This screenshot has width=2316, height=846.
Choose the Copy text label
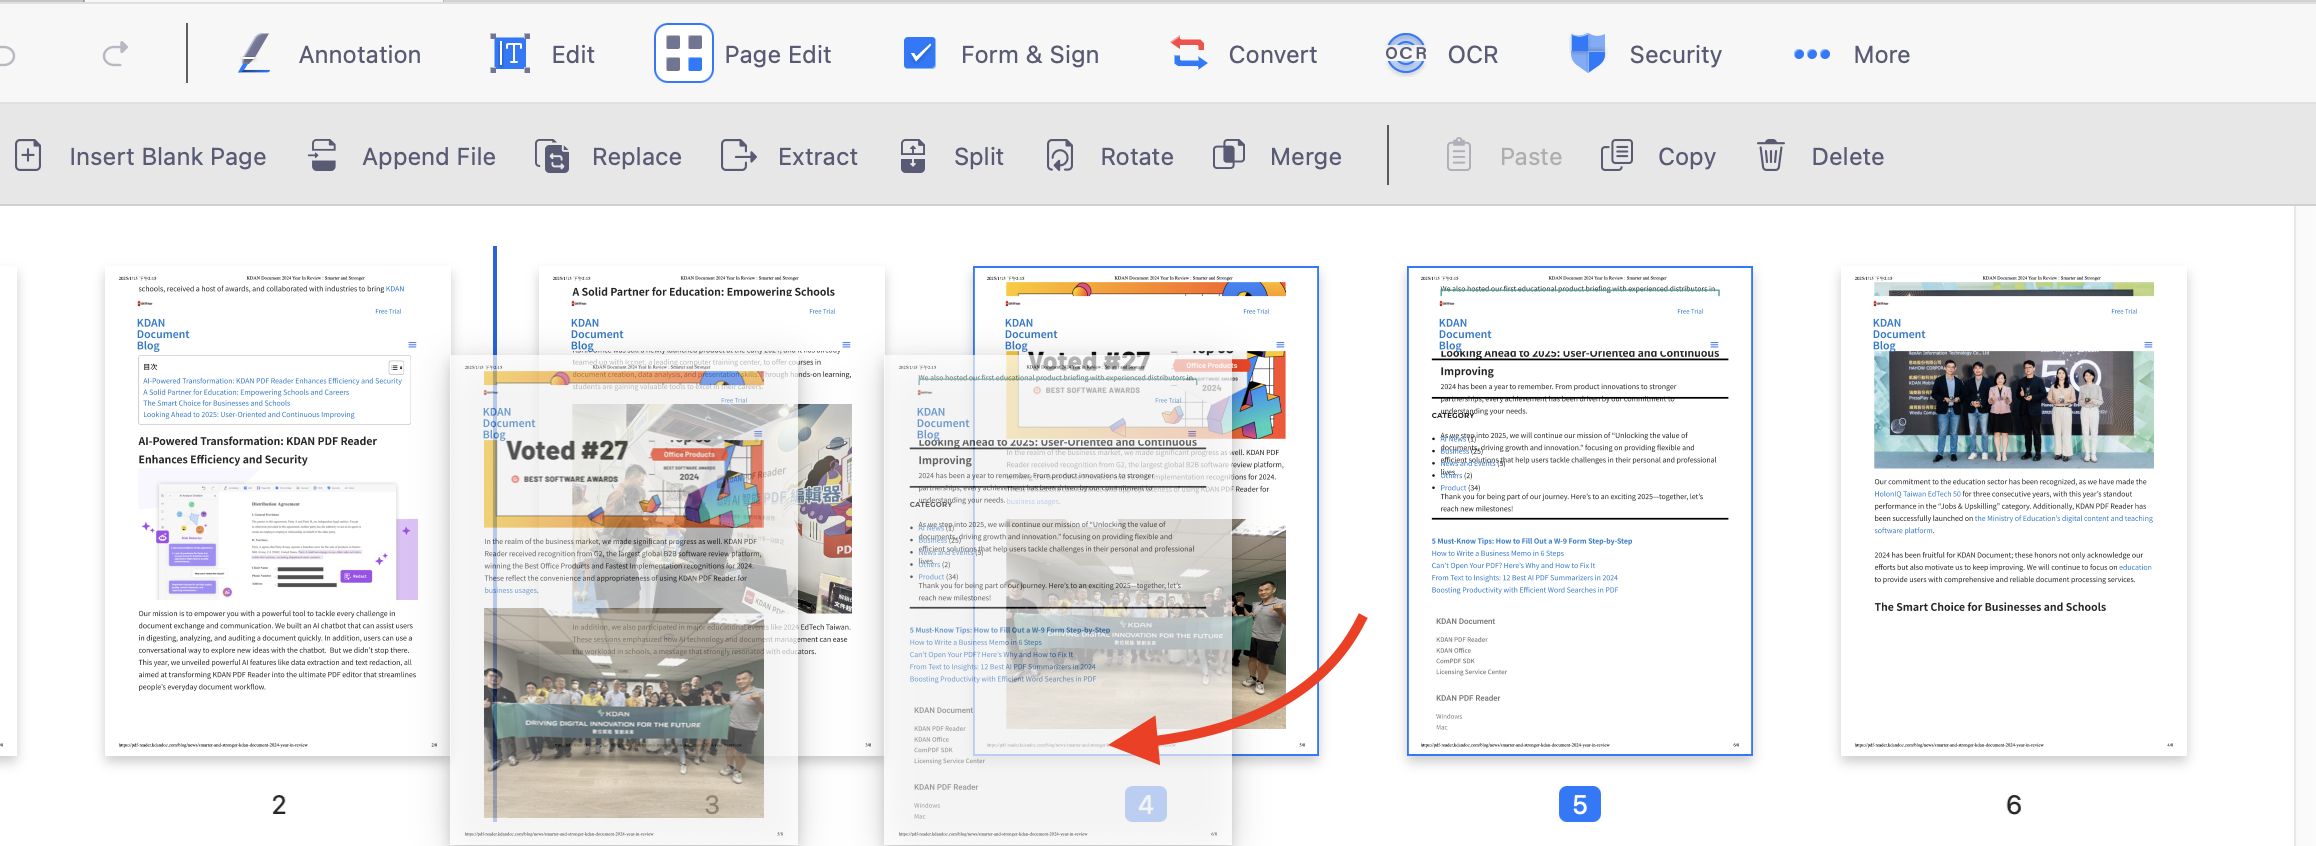[x=1687, y=157]
